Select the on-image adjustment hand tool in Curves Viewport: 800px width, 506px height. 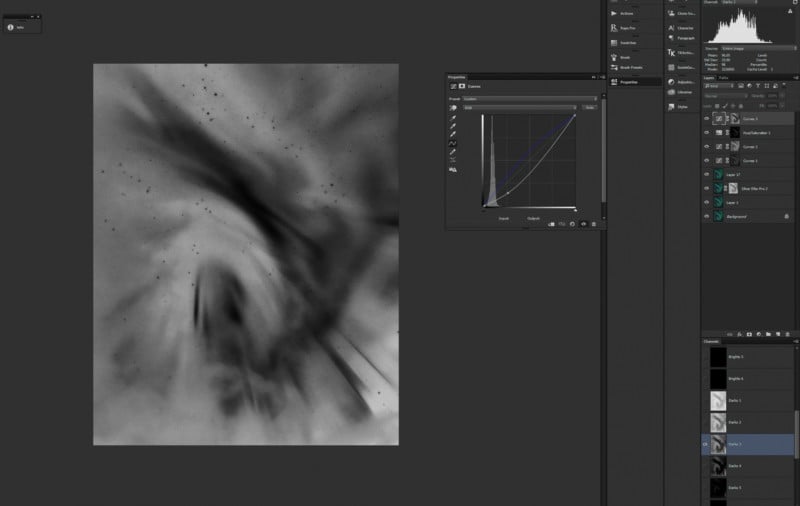point(454,108)
